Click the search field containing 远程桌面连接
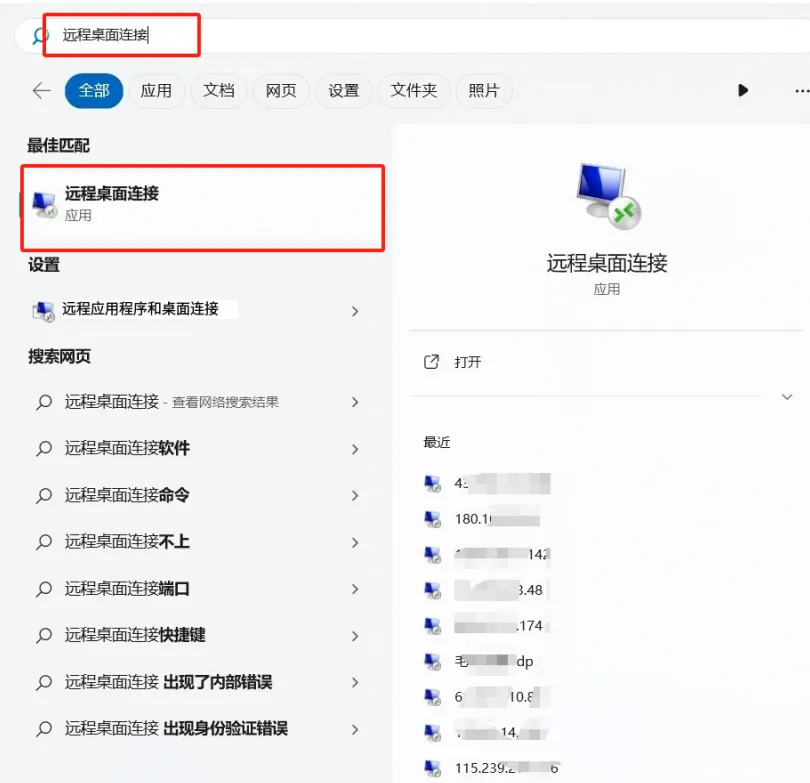Screen dimensions: 810x783 point(413,35)
